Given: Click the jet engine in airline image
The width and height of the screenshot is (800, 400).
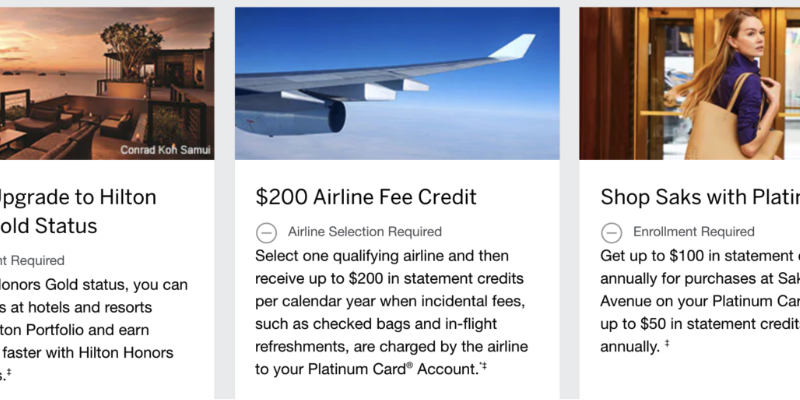Looking at the screenshot, I should coord(291,115).
